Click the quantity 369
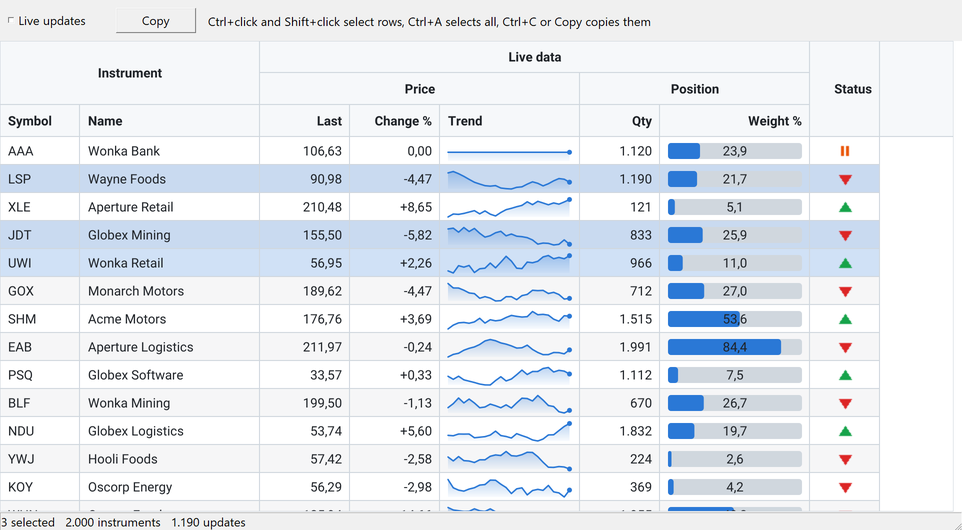The height and width of the screenshot is (530, 962). 641,487
